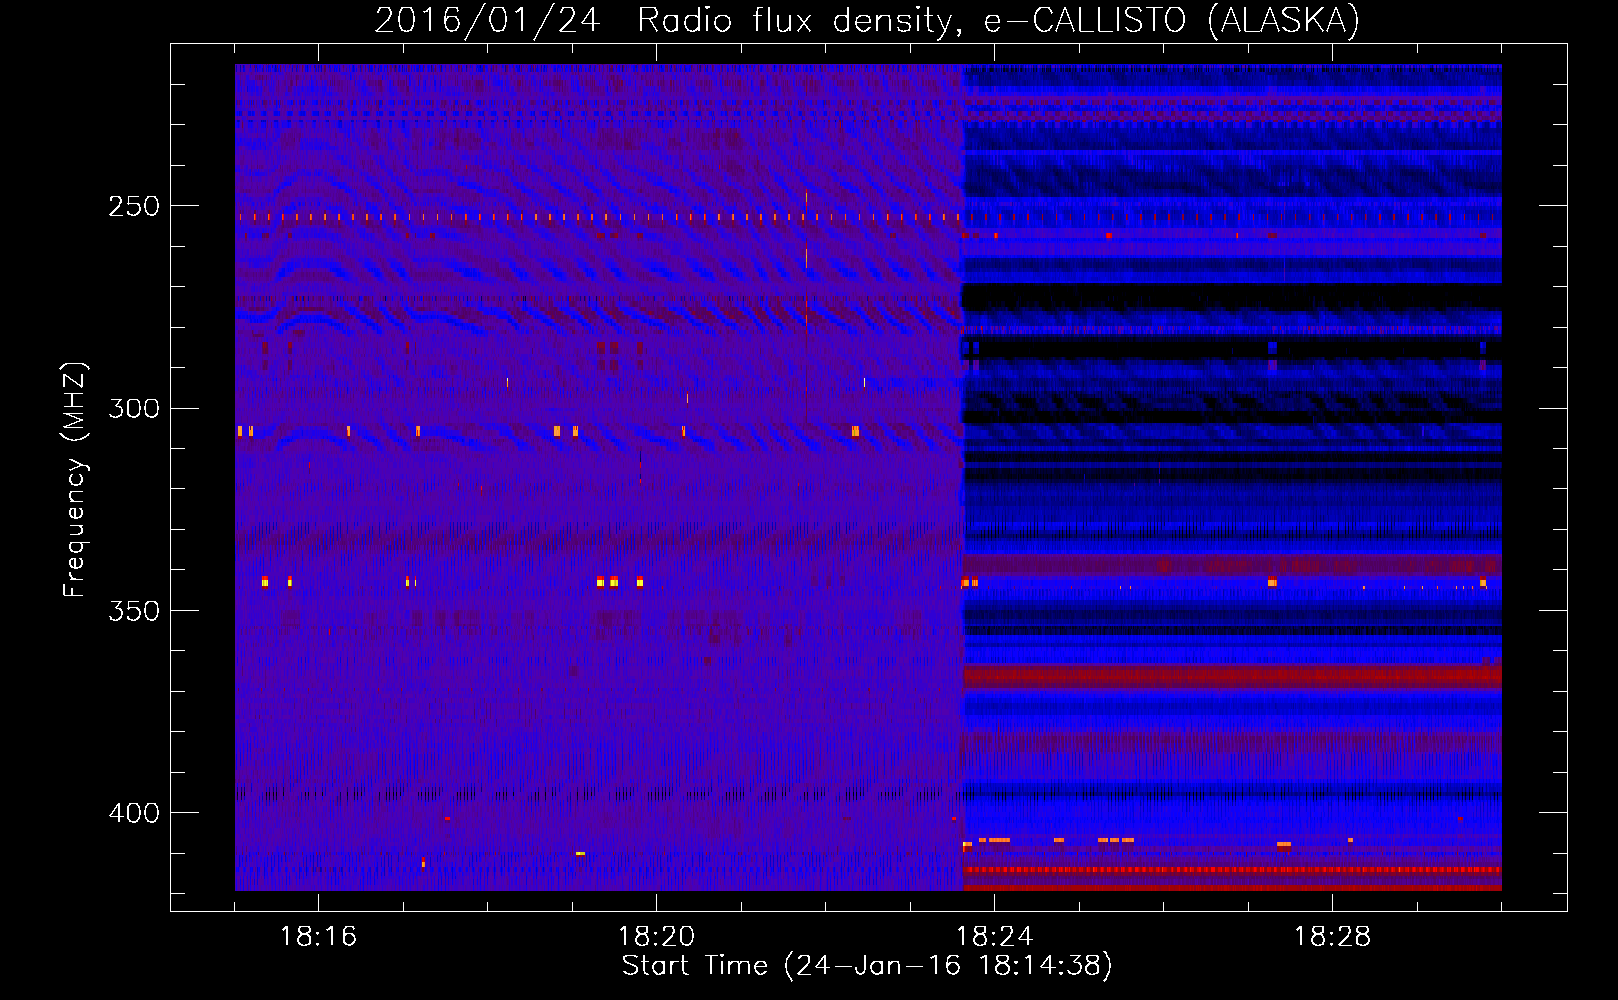The height and width of the screenshot is (1000, 1618).
Task: Click the 350 frequency tick label
Action: [x=134, y=610]
